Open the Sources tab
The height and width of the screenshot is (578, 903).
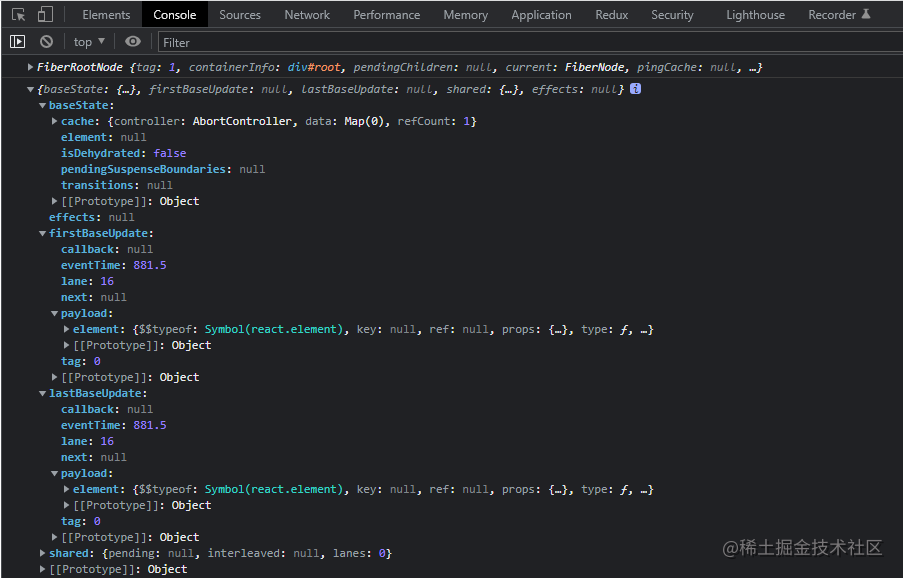tap(240, 15)
